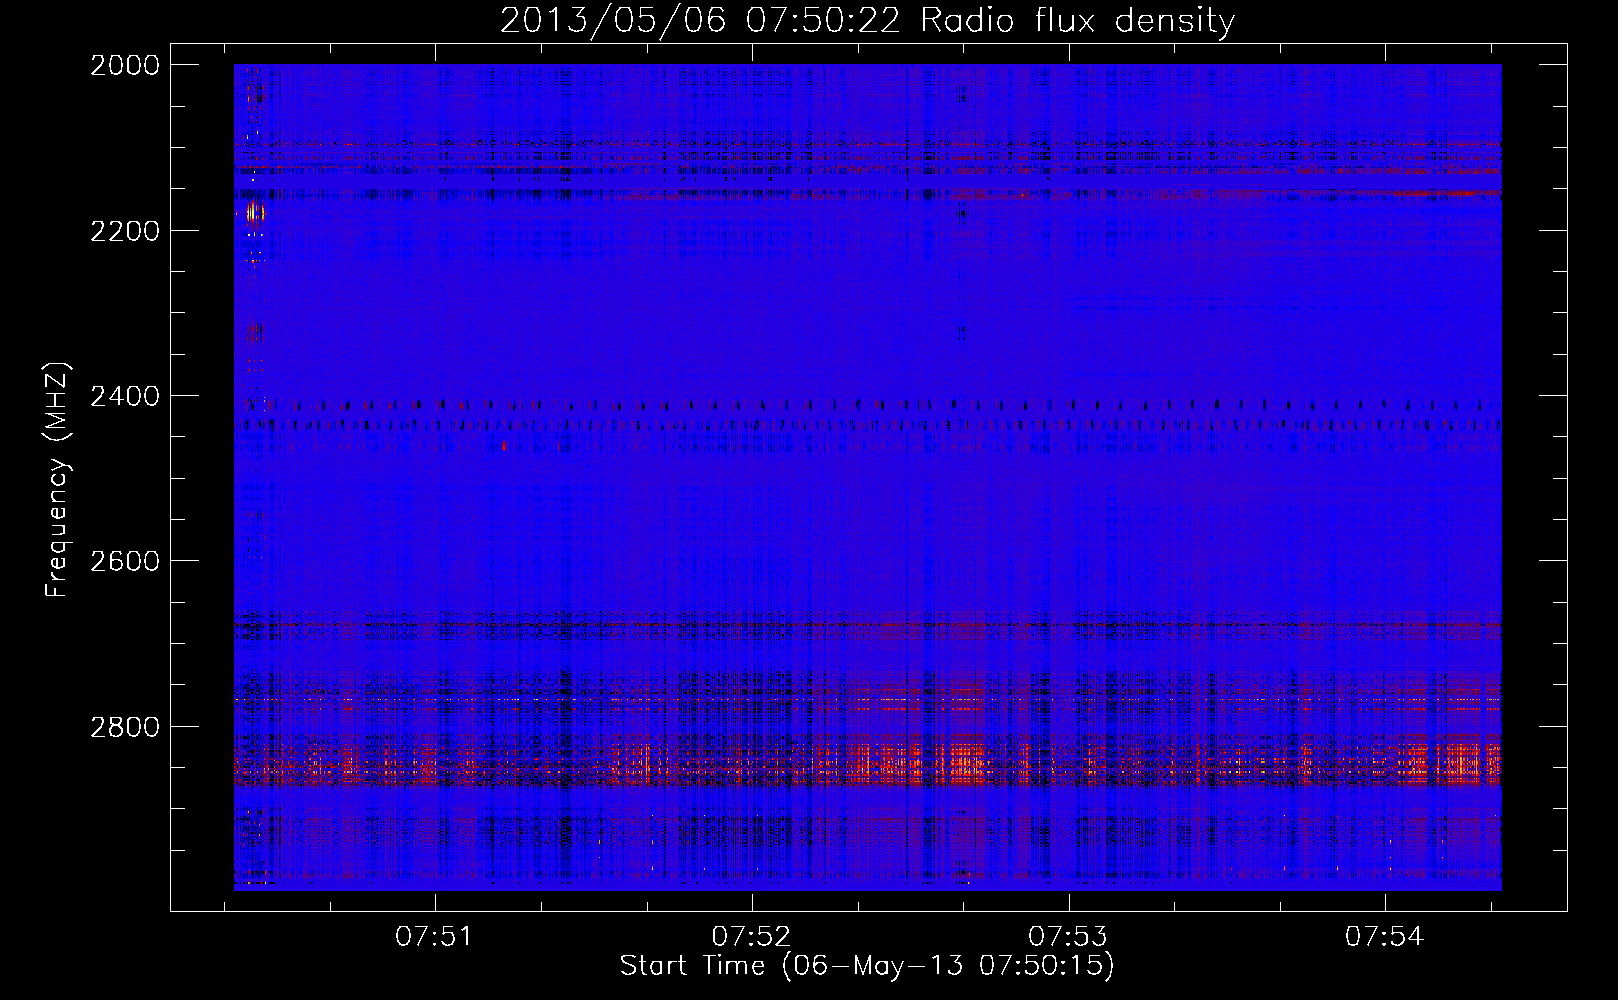Click the 2600 frequency axis label
The image size is (1618, 1000).
(x=125, y=561)
